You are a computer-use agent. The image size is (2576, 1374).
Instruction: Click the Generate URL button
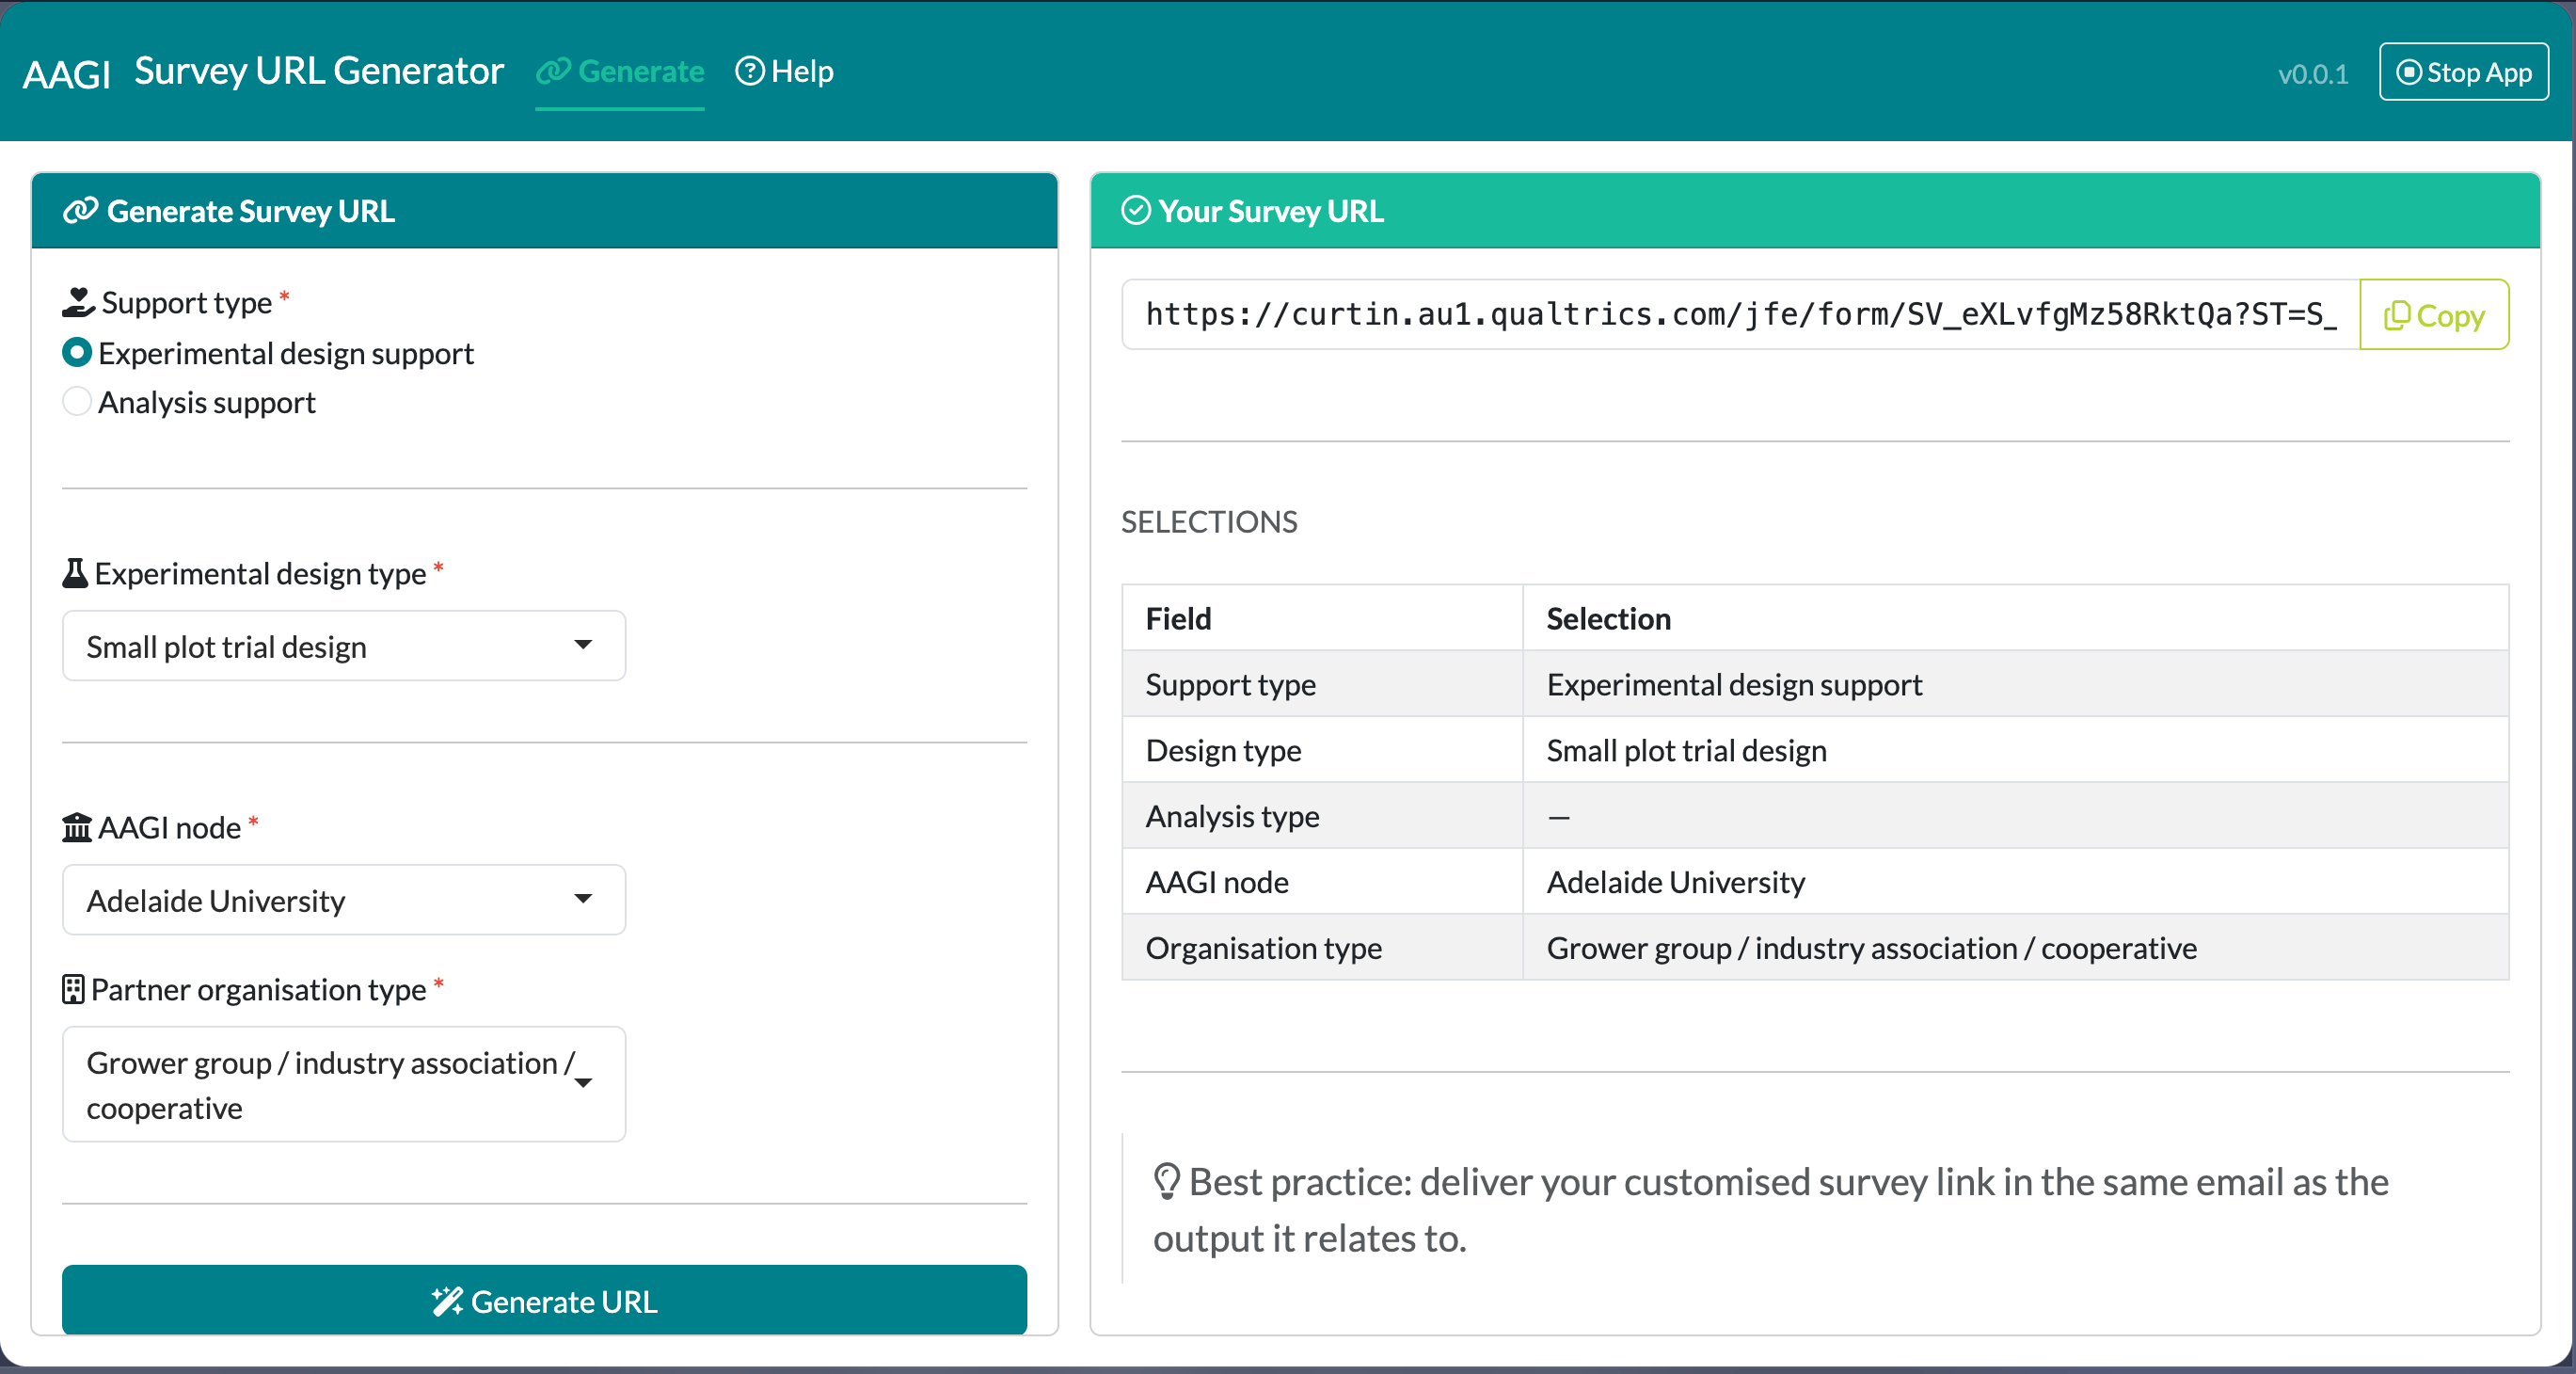click(545, 1300)
